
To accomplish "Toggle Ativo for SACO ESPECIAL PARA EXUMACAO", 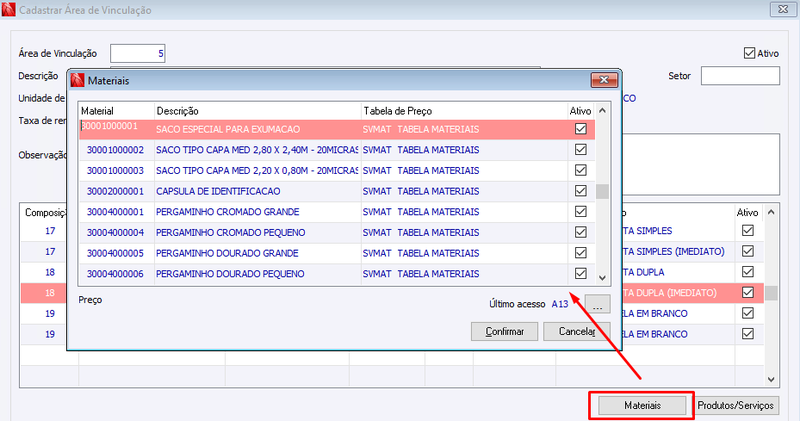I will point(581,129).
